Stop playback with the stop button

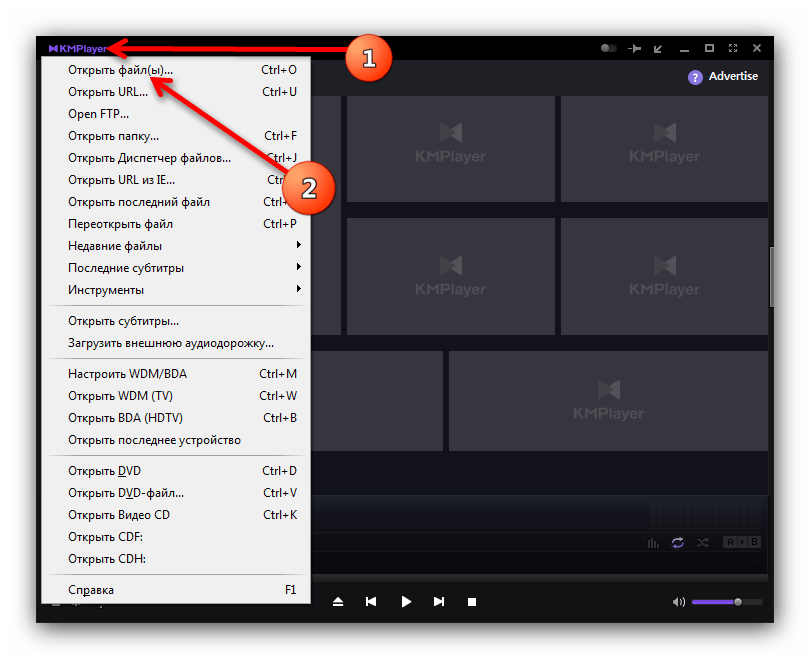click(x=472, y=602)
